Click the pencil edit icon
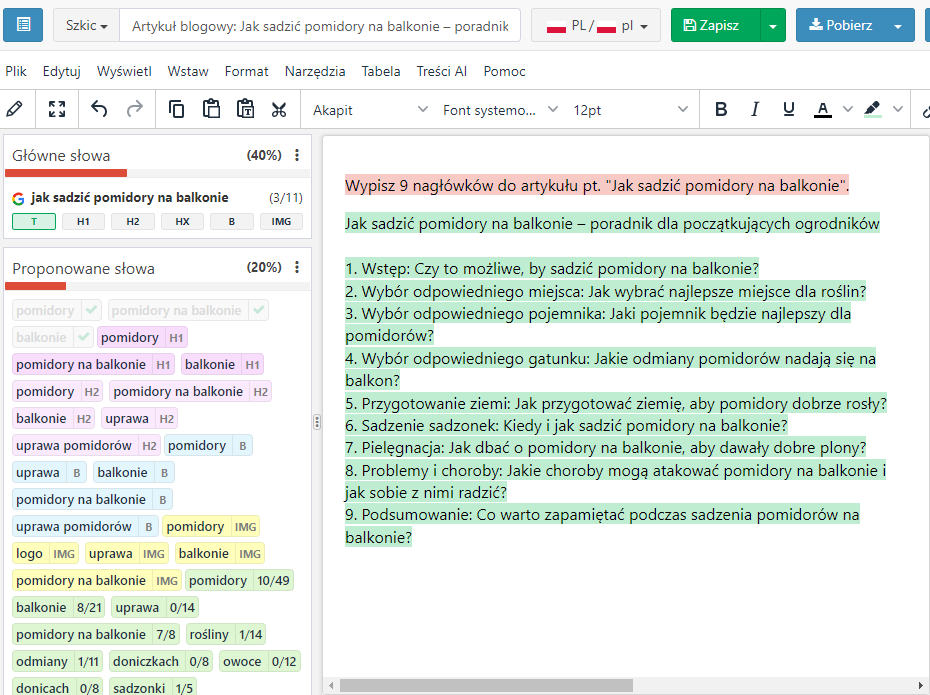 [x=15, y=109]
